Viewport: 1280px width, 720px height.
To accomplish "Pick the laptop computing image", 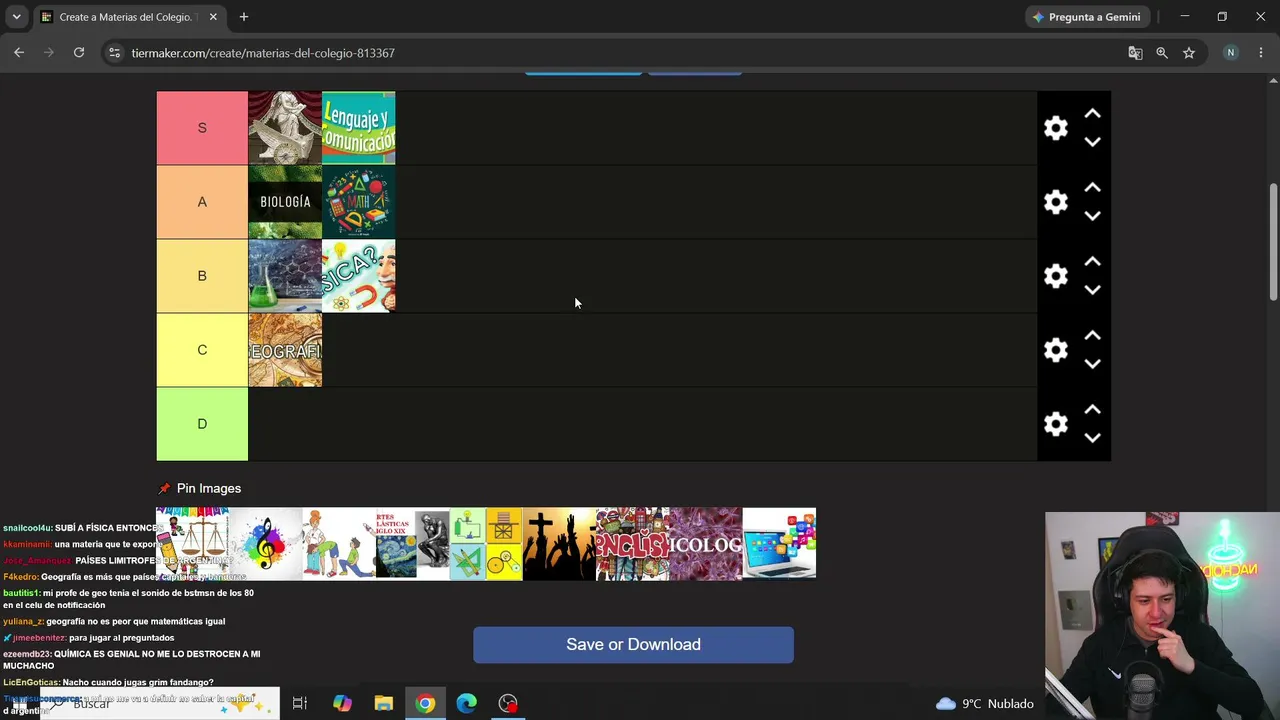I will (x=779, y=543).
